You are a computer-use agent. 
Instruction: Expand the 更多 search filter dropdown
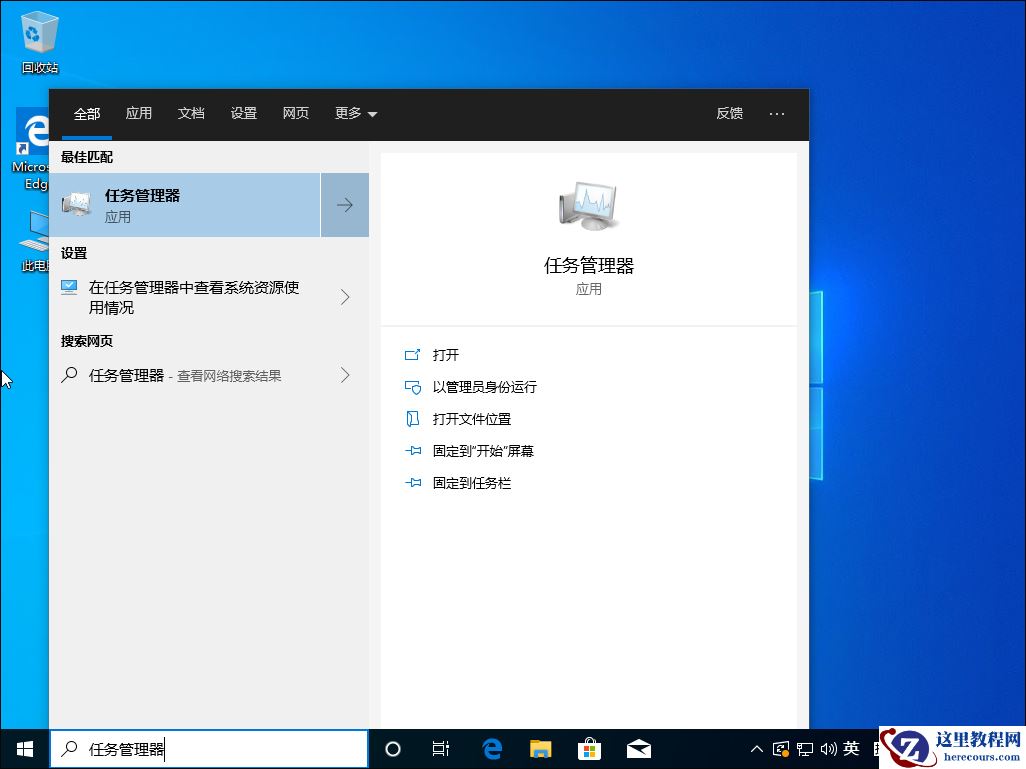(x=355, y=113)
